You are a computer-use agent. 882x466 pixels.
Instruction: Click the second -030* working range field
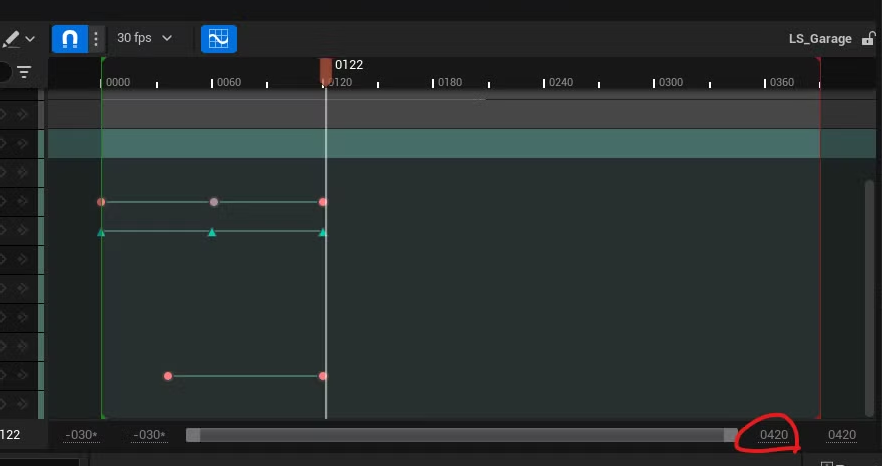(x=149, y=435)
